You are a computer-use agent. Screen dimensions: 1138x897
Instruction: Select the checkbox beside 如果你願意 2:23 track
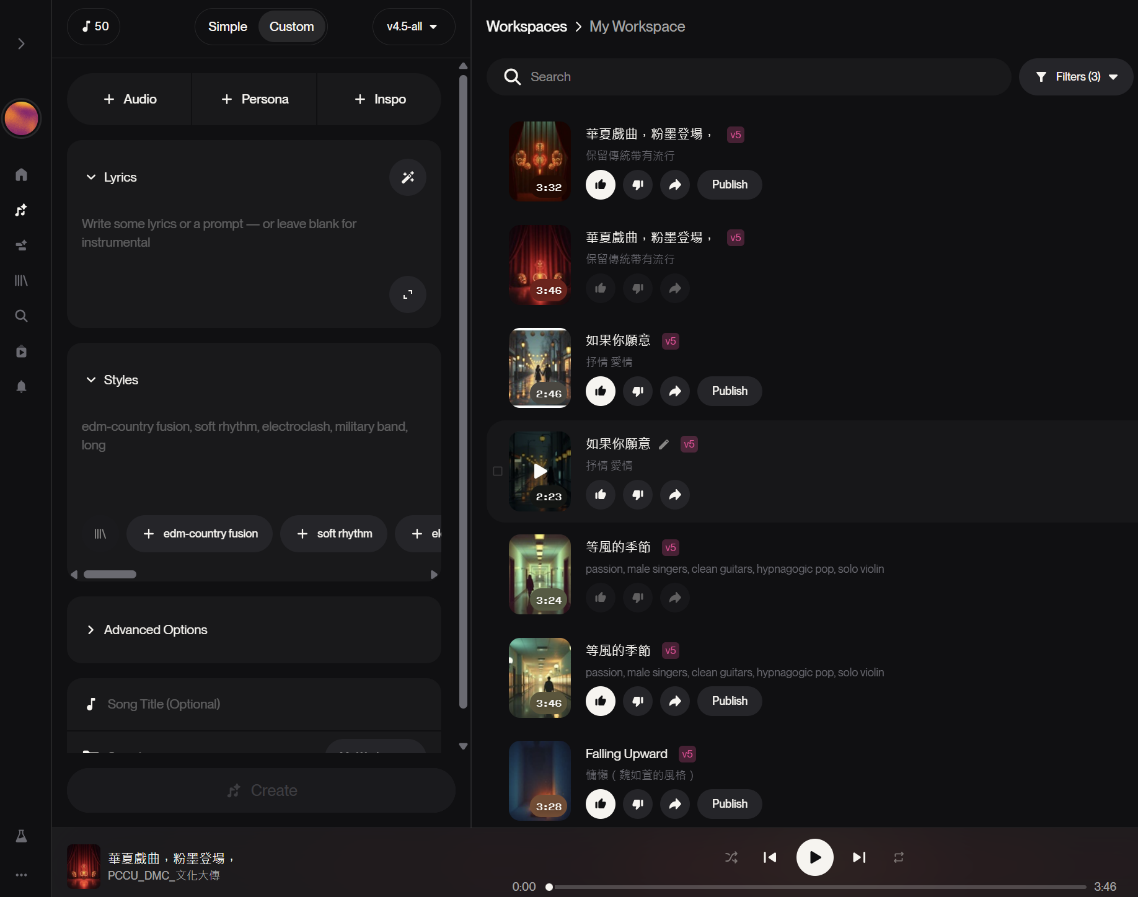point(498,471)
